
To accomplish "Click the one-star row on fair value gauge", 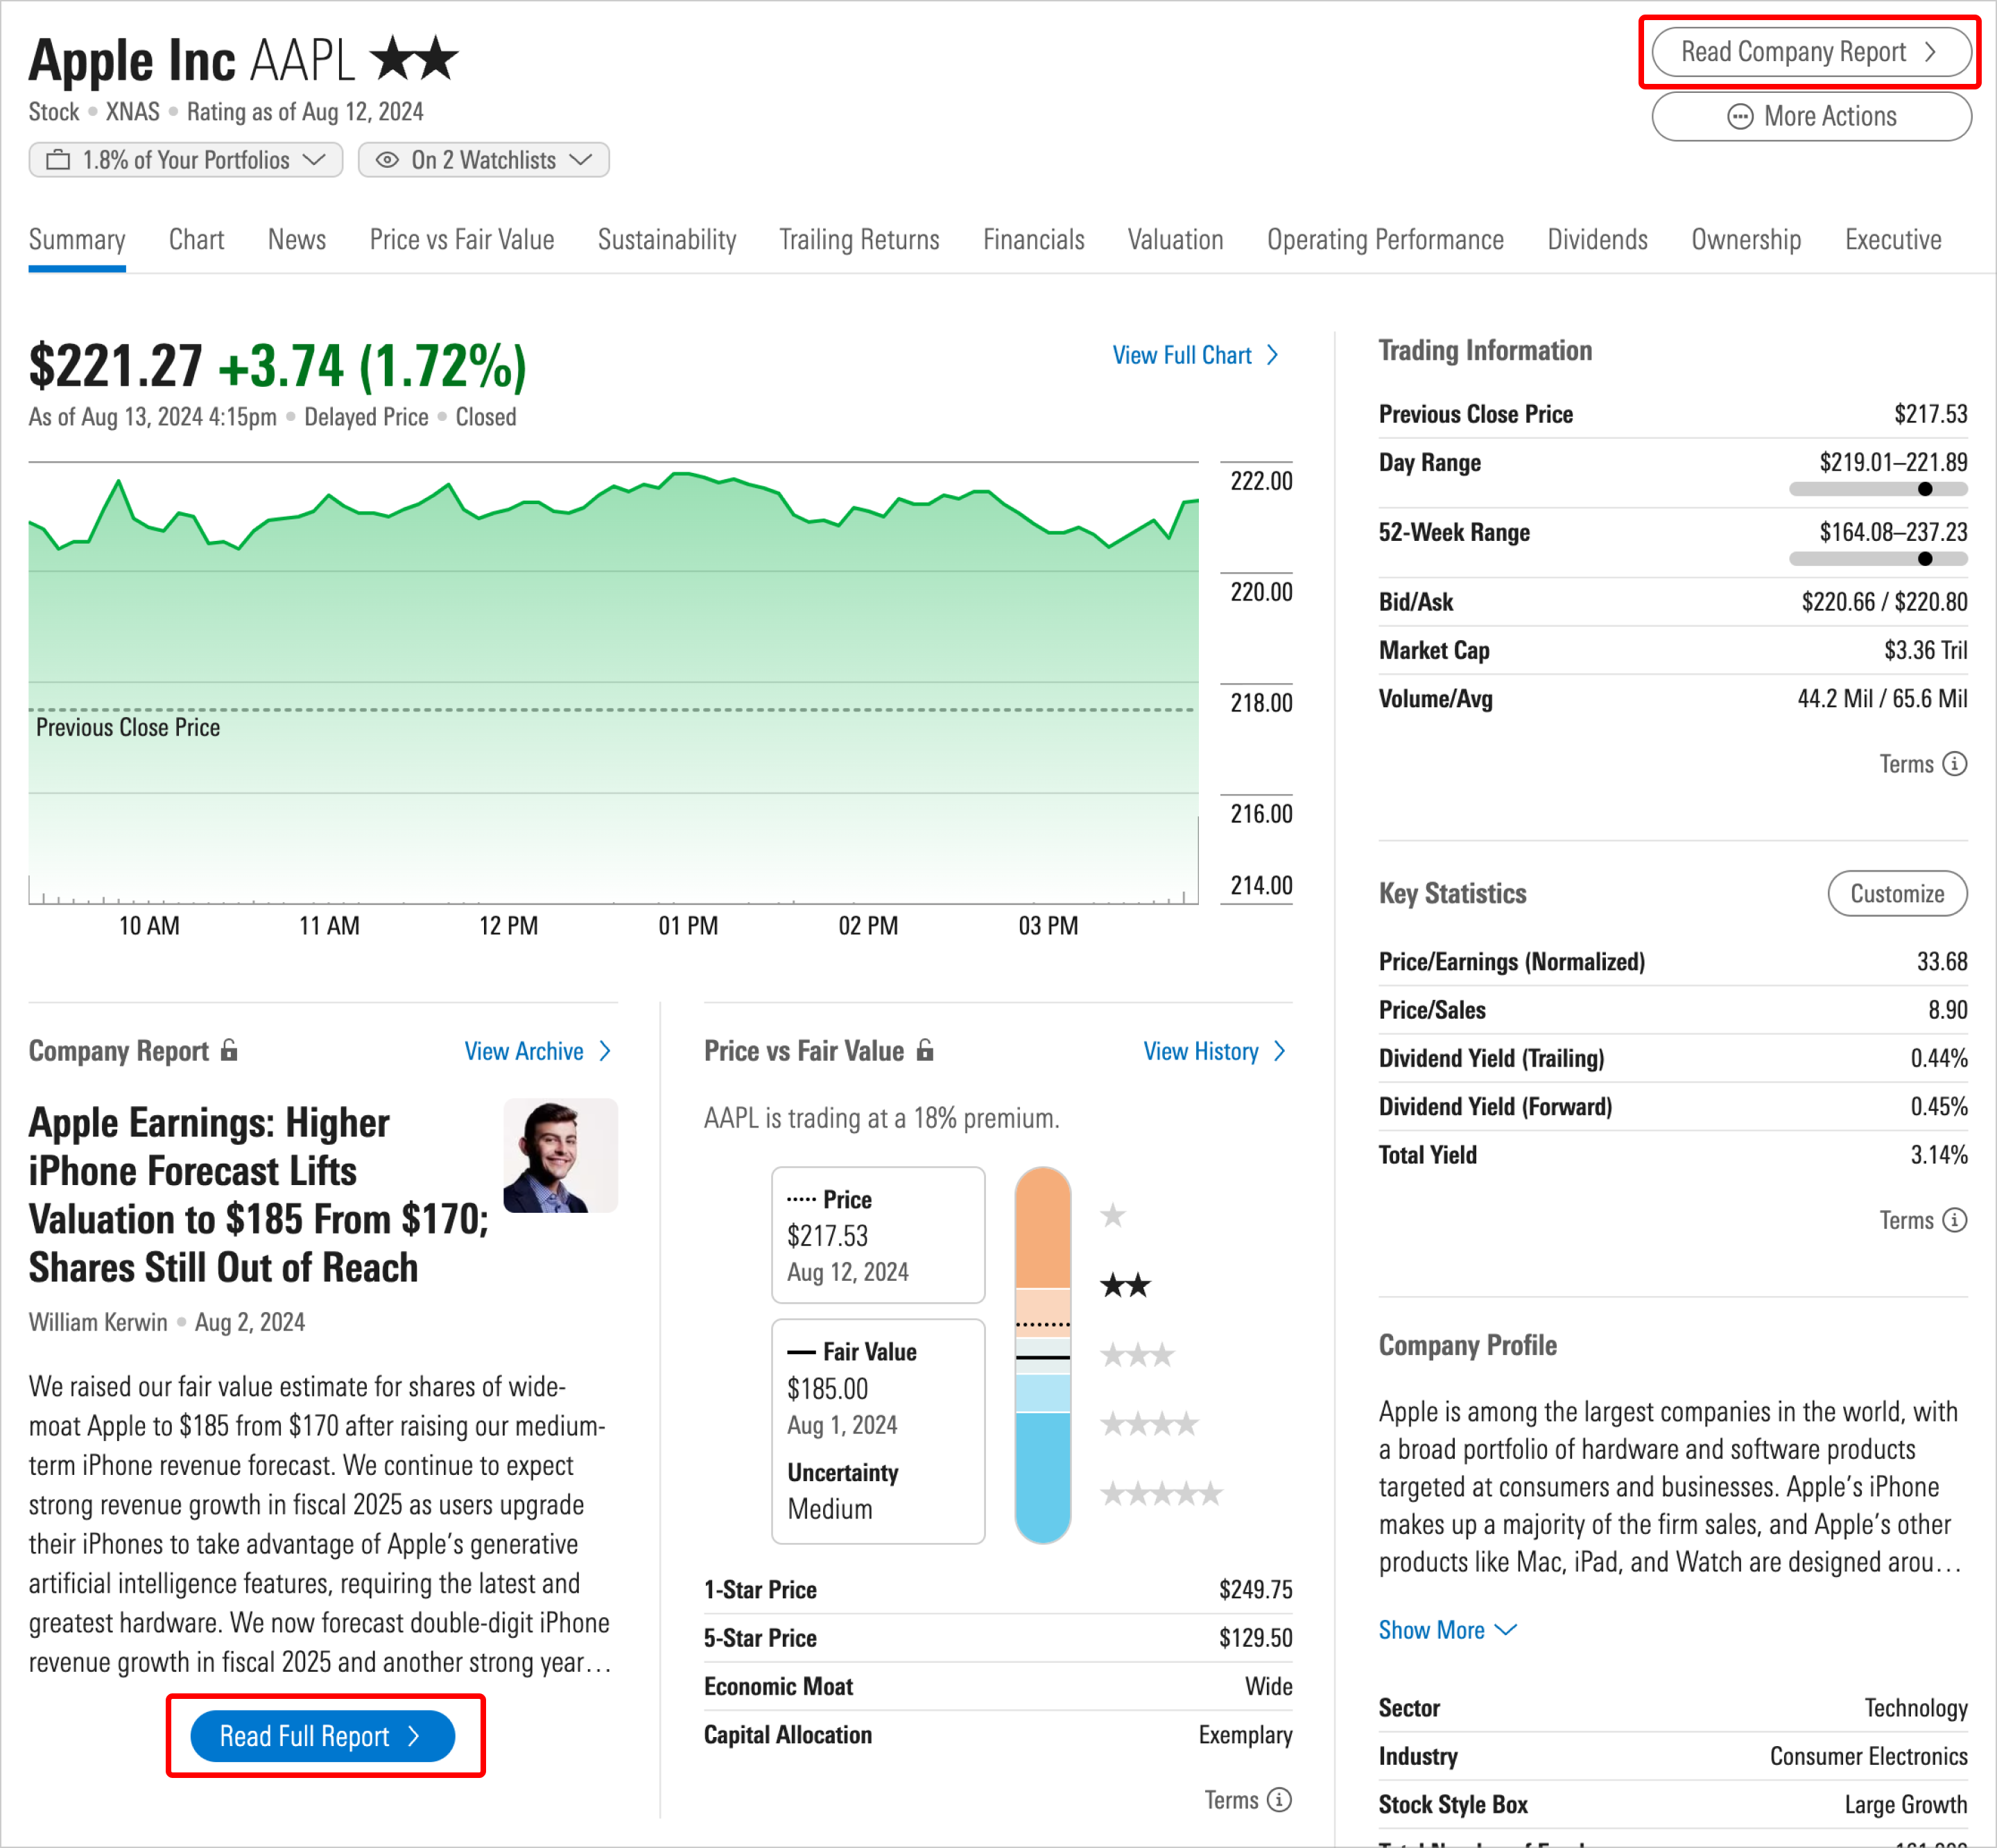I will click(1113, 1216).
